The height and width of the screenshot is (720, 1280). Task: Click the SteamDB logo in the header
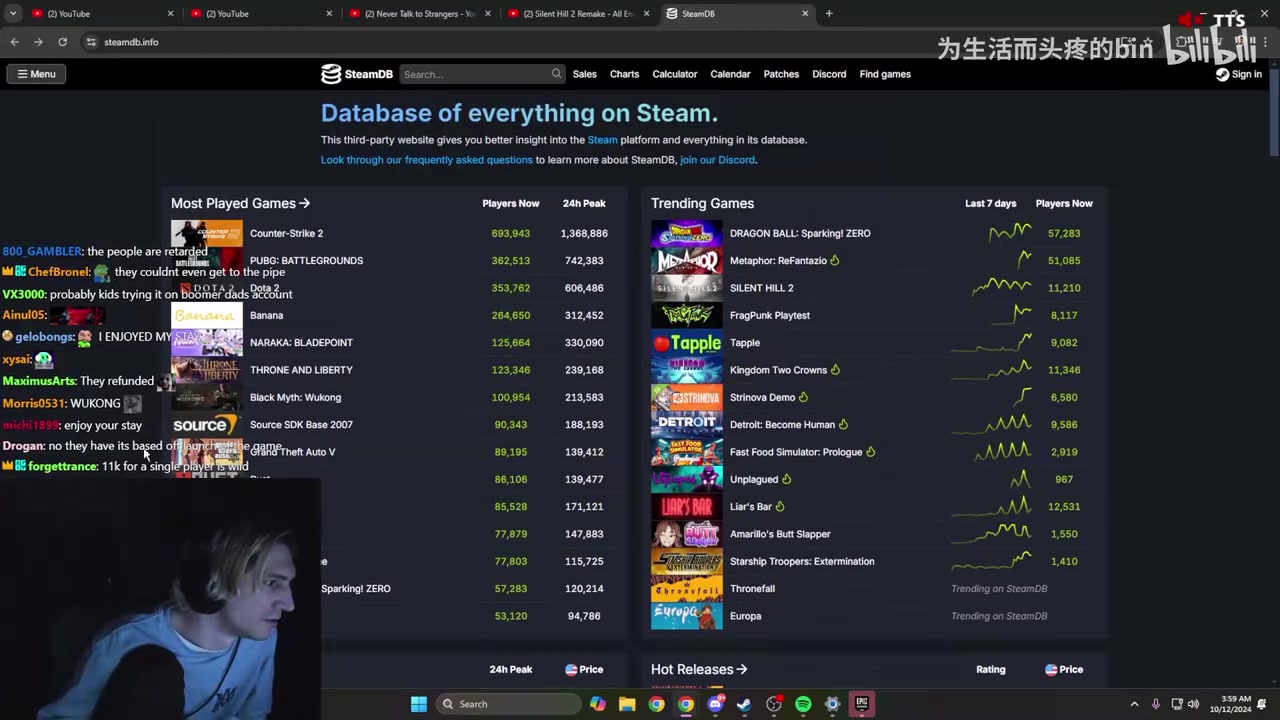[x=356, y=74]
